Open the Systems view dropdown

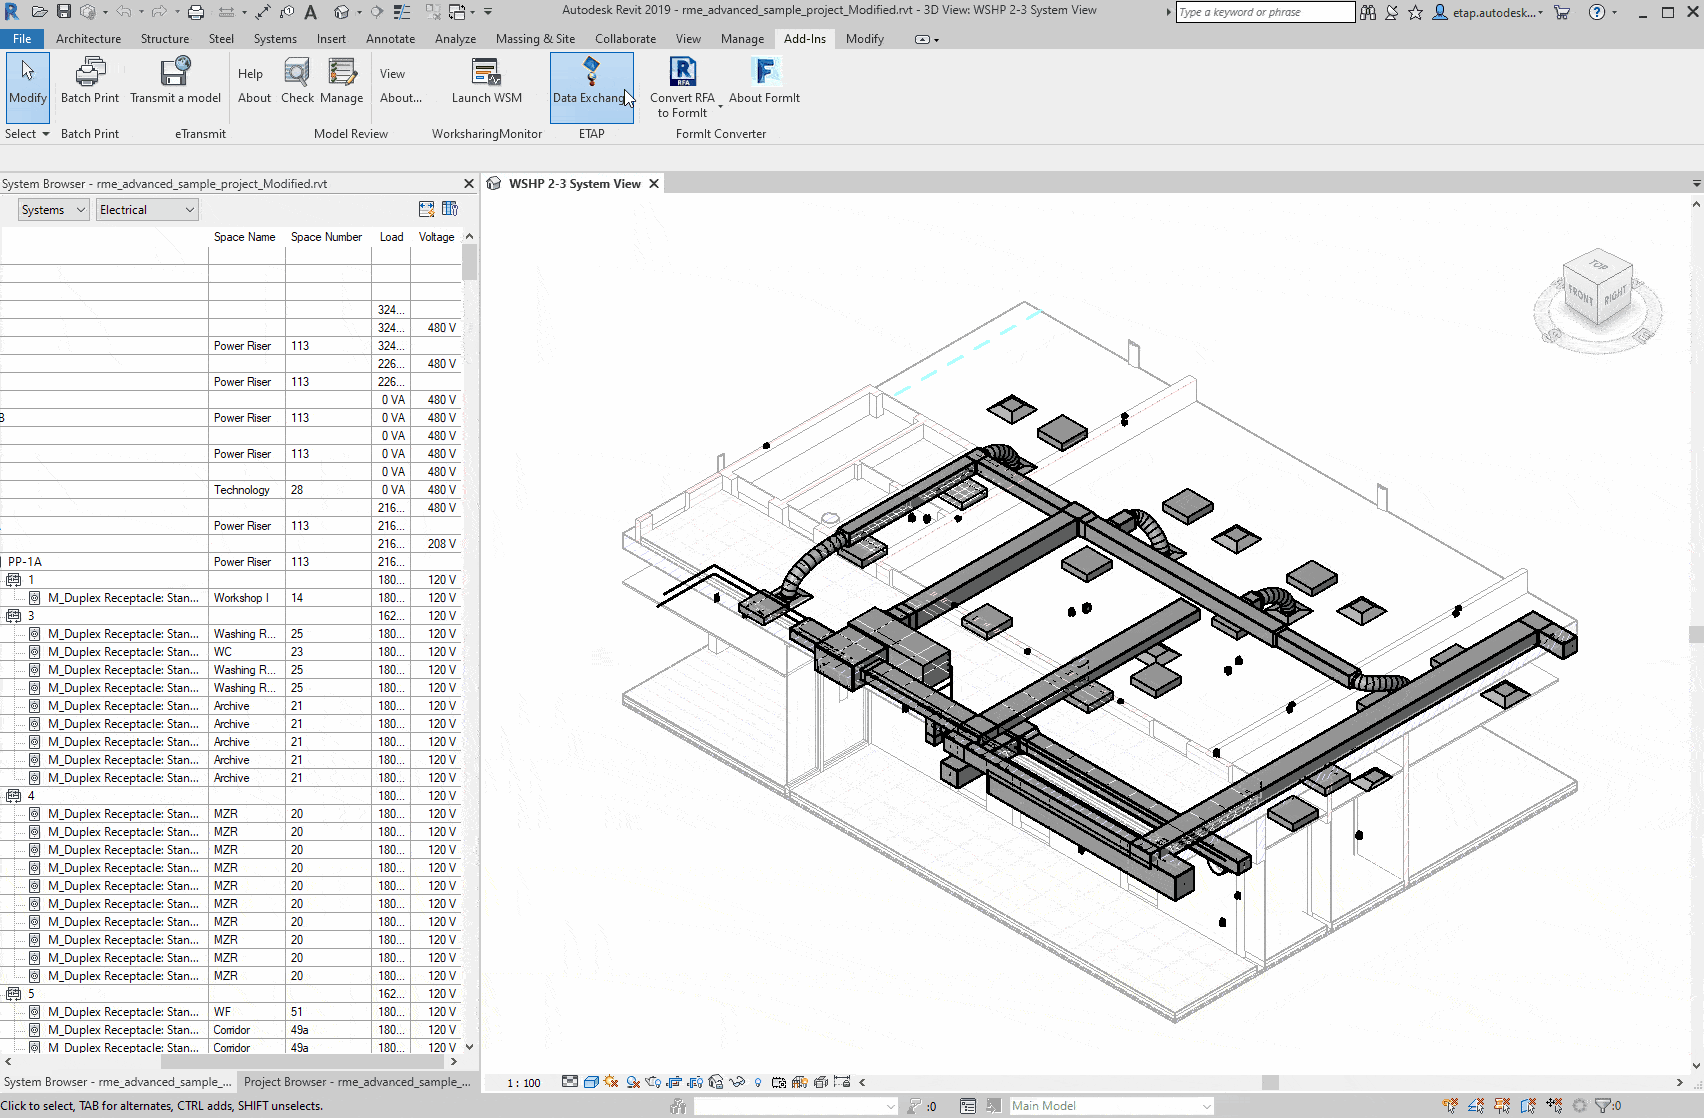coord(54,210)
